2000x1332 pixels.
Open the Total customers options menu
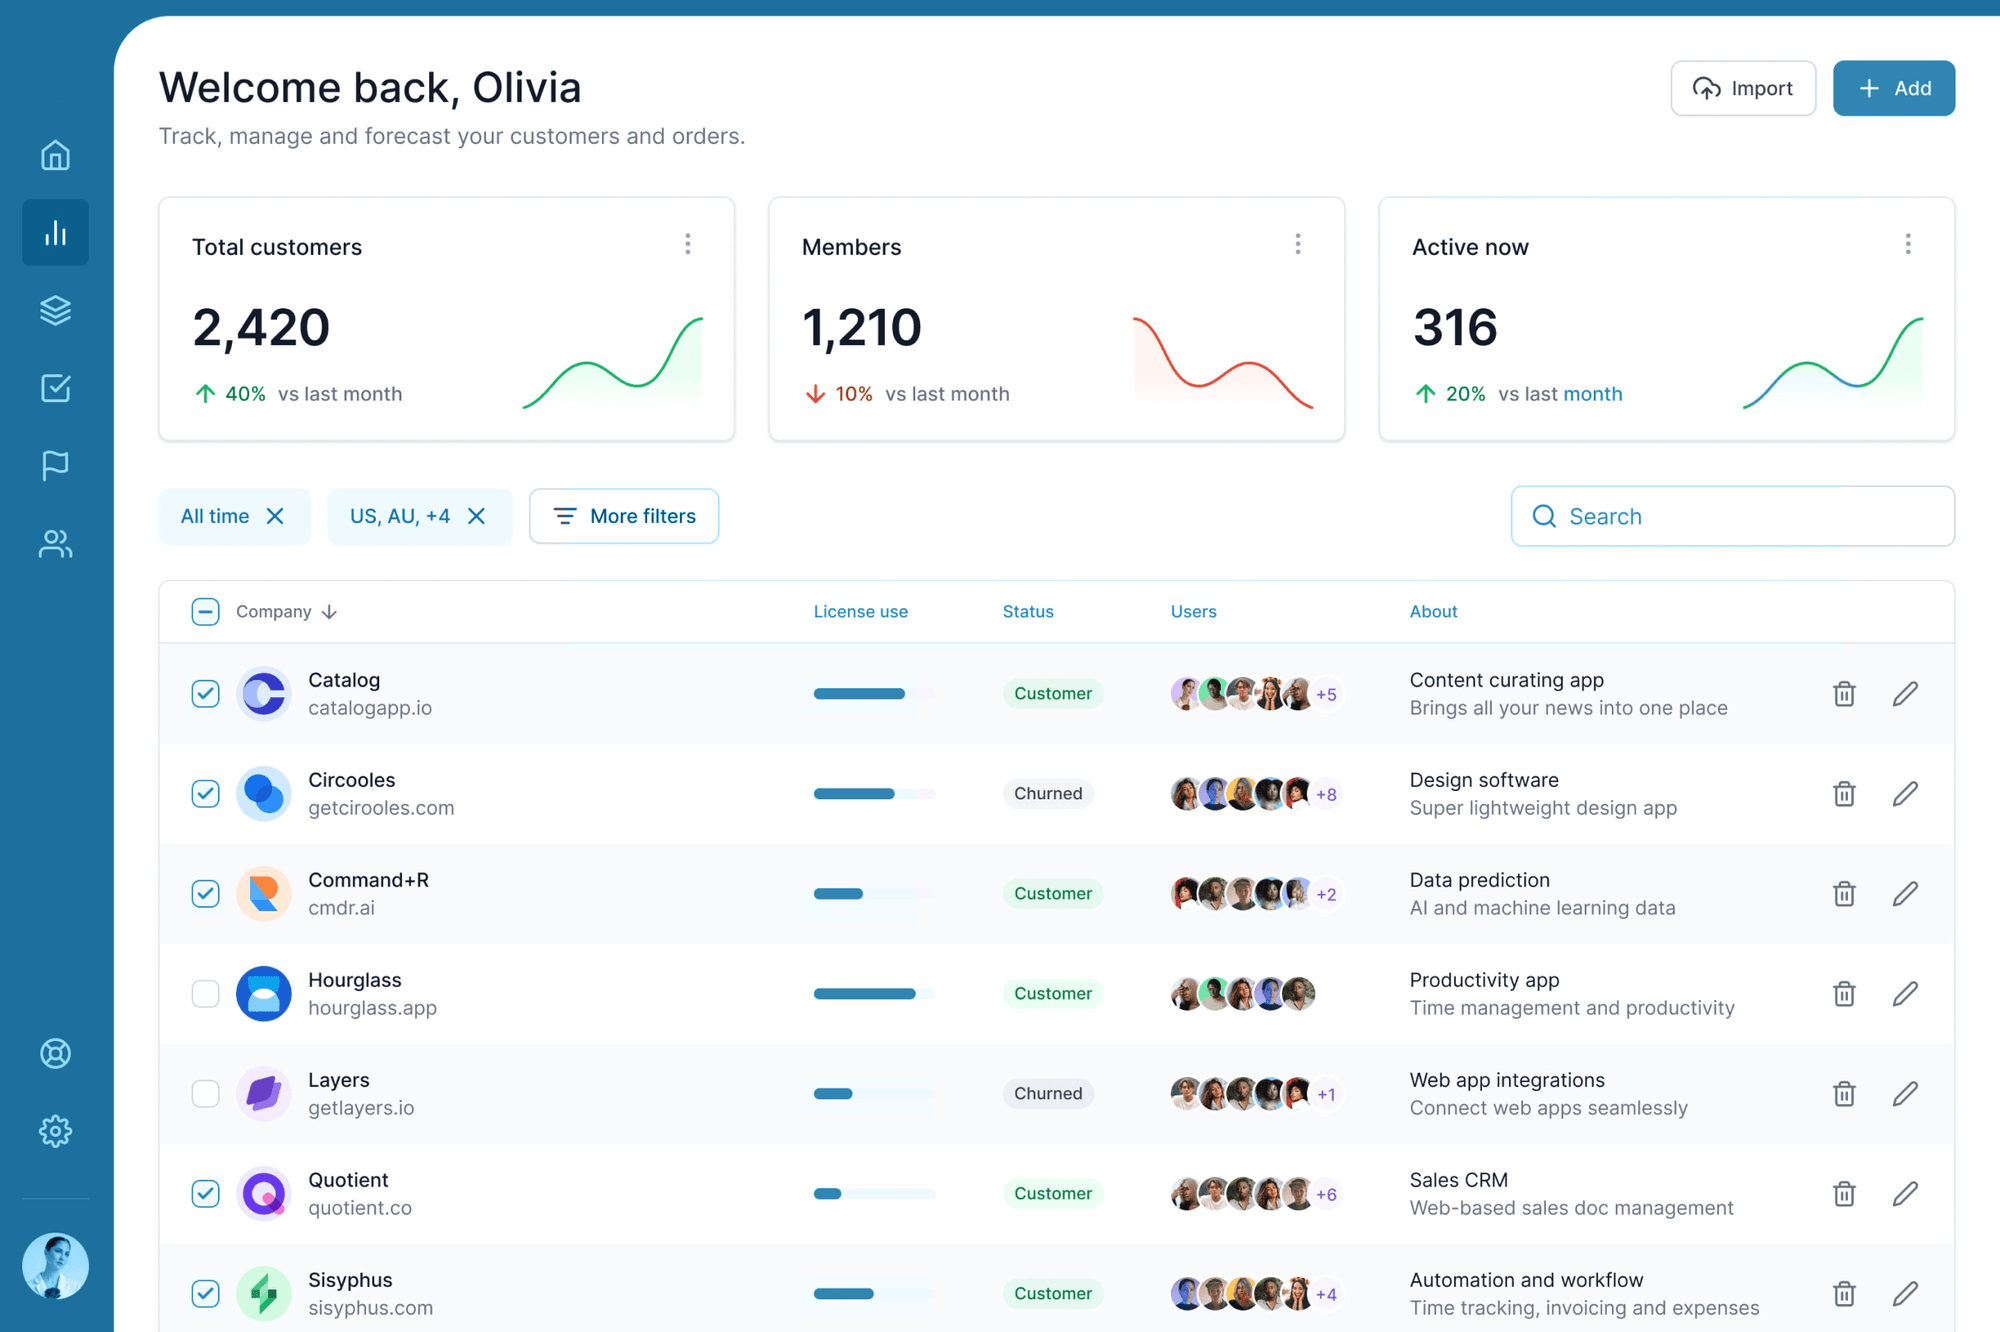click(x=688, y=243)
